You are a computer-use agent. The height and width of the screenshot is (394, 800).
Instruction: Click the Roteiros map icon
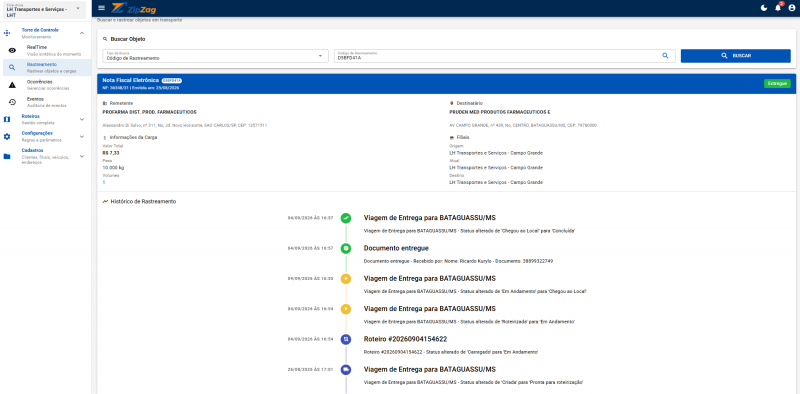[x=7, y=119]
